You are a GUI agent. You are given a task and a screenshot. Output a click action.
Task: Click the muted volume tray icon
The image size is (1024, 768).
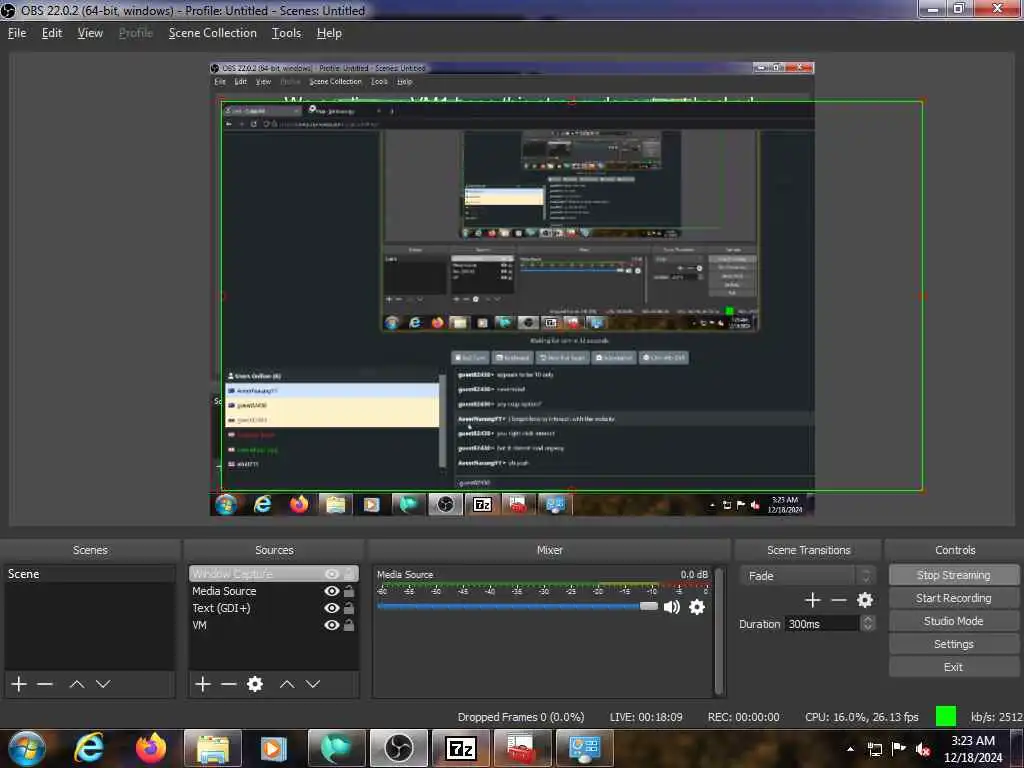[923, 749]
